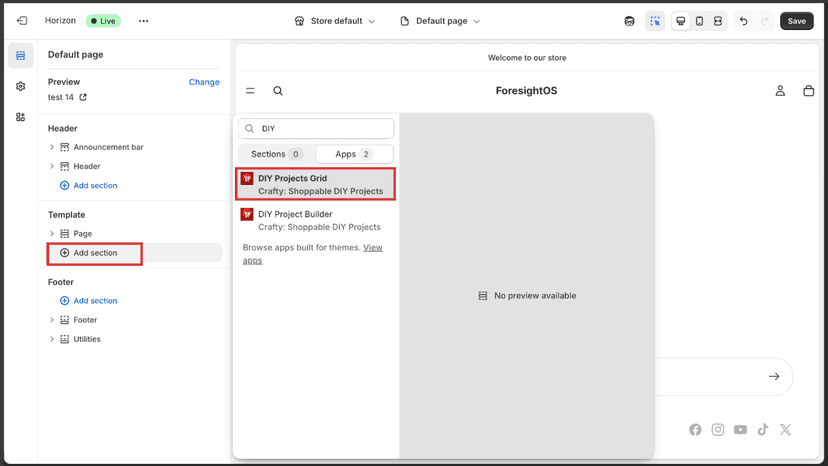Click the undo arrow icon
This screenshot has width=828, height=466.
click(x=744, y=21)
